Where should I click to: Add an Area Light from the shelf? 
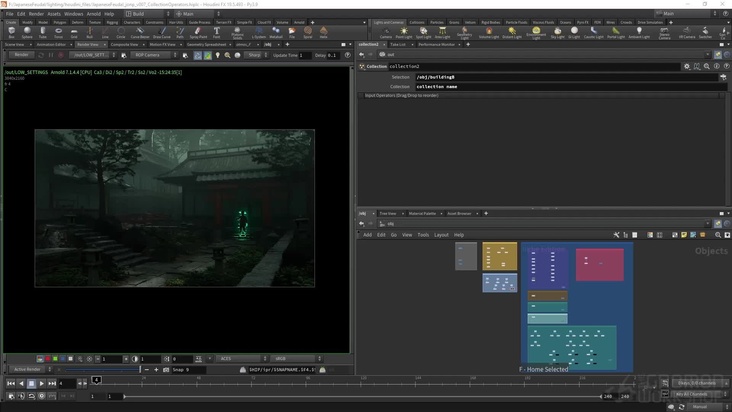[x=442, y=33]
